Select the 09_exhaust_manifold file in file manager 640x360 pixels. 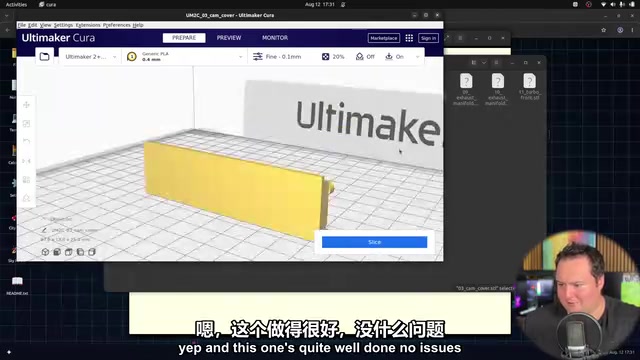click(466, 89)
